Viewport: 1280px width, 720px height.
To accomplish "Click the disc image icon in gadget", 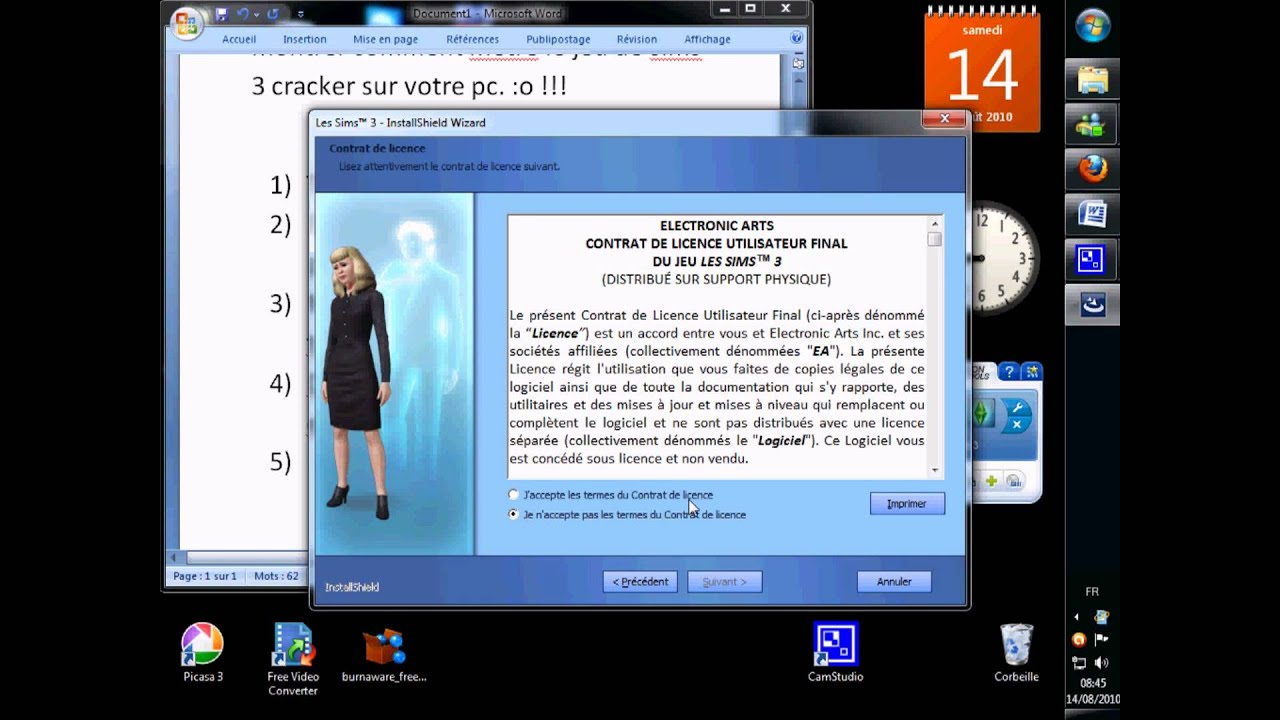I will 1013,481.
